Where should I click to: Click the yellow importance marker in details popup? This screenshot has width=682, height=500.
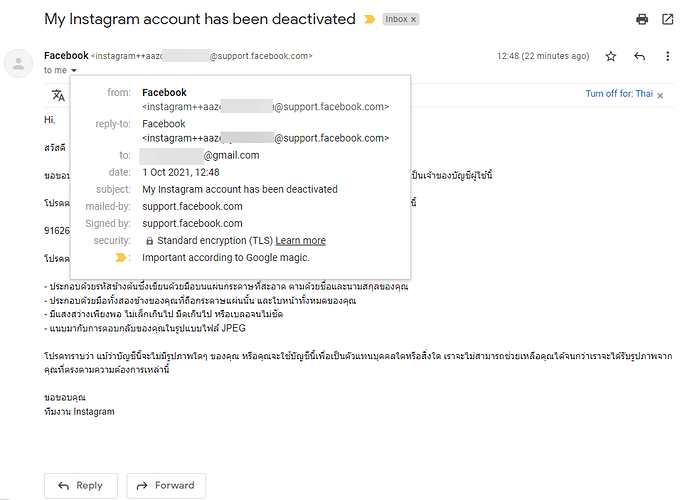(120, 258)
